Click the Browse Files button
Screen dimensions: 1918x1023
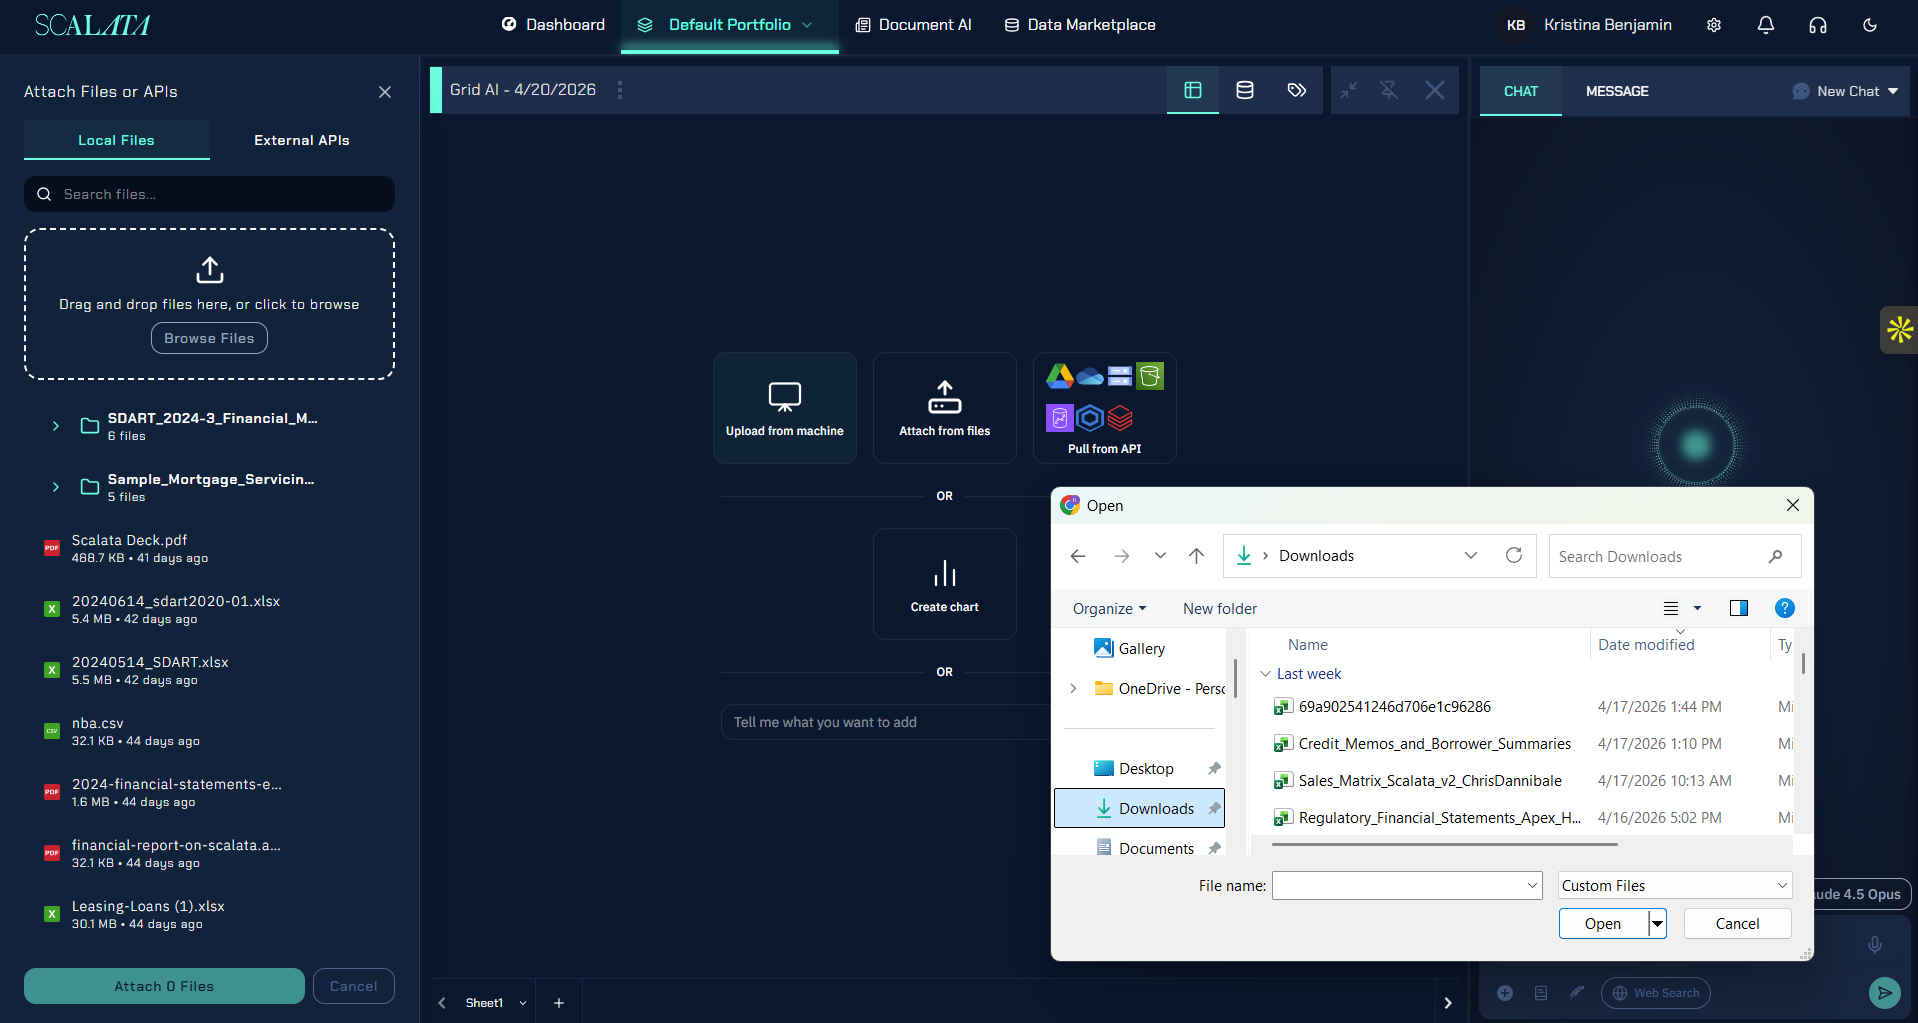(209, 338)
